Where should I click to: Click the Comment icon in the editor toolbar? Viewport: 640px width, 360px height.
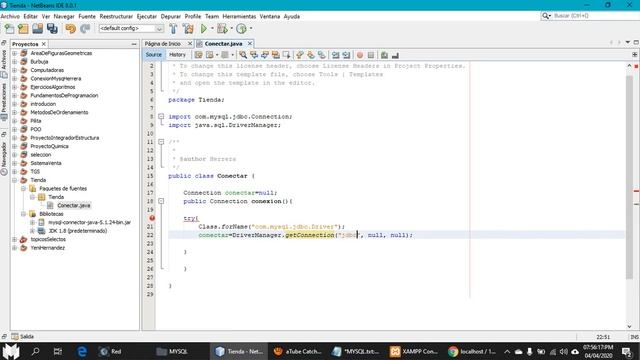pyautogui.click(x=384, y=55)
